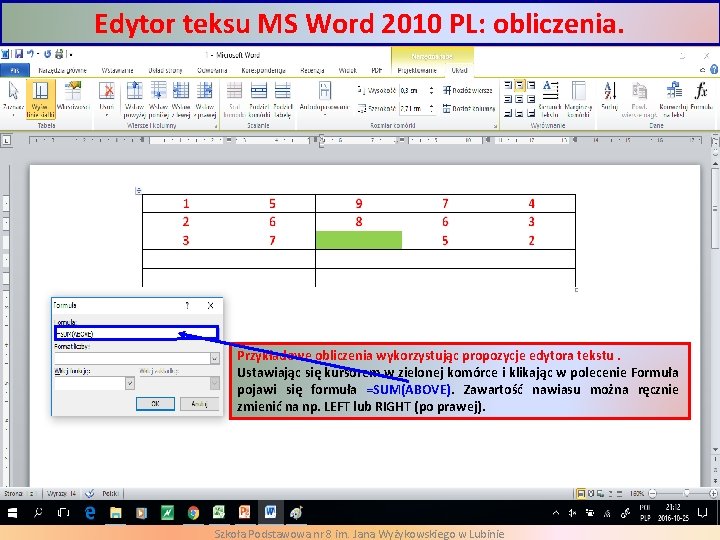Open the Wklej funkcję dropdown arrow
Image resolution: width=720 pixels, height=540 pixels.
pyautogui.click(x=130, y=383)
